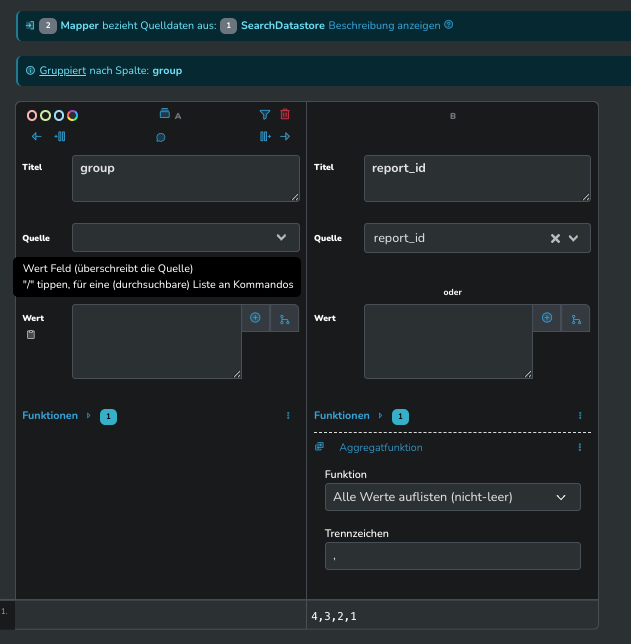Clear the report_id Quelle selection
The image size is (631, 644).
click(x=555, y=238)
